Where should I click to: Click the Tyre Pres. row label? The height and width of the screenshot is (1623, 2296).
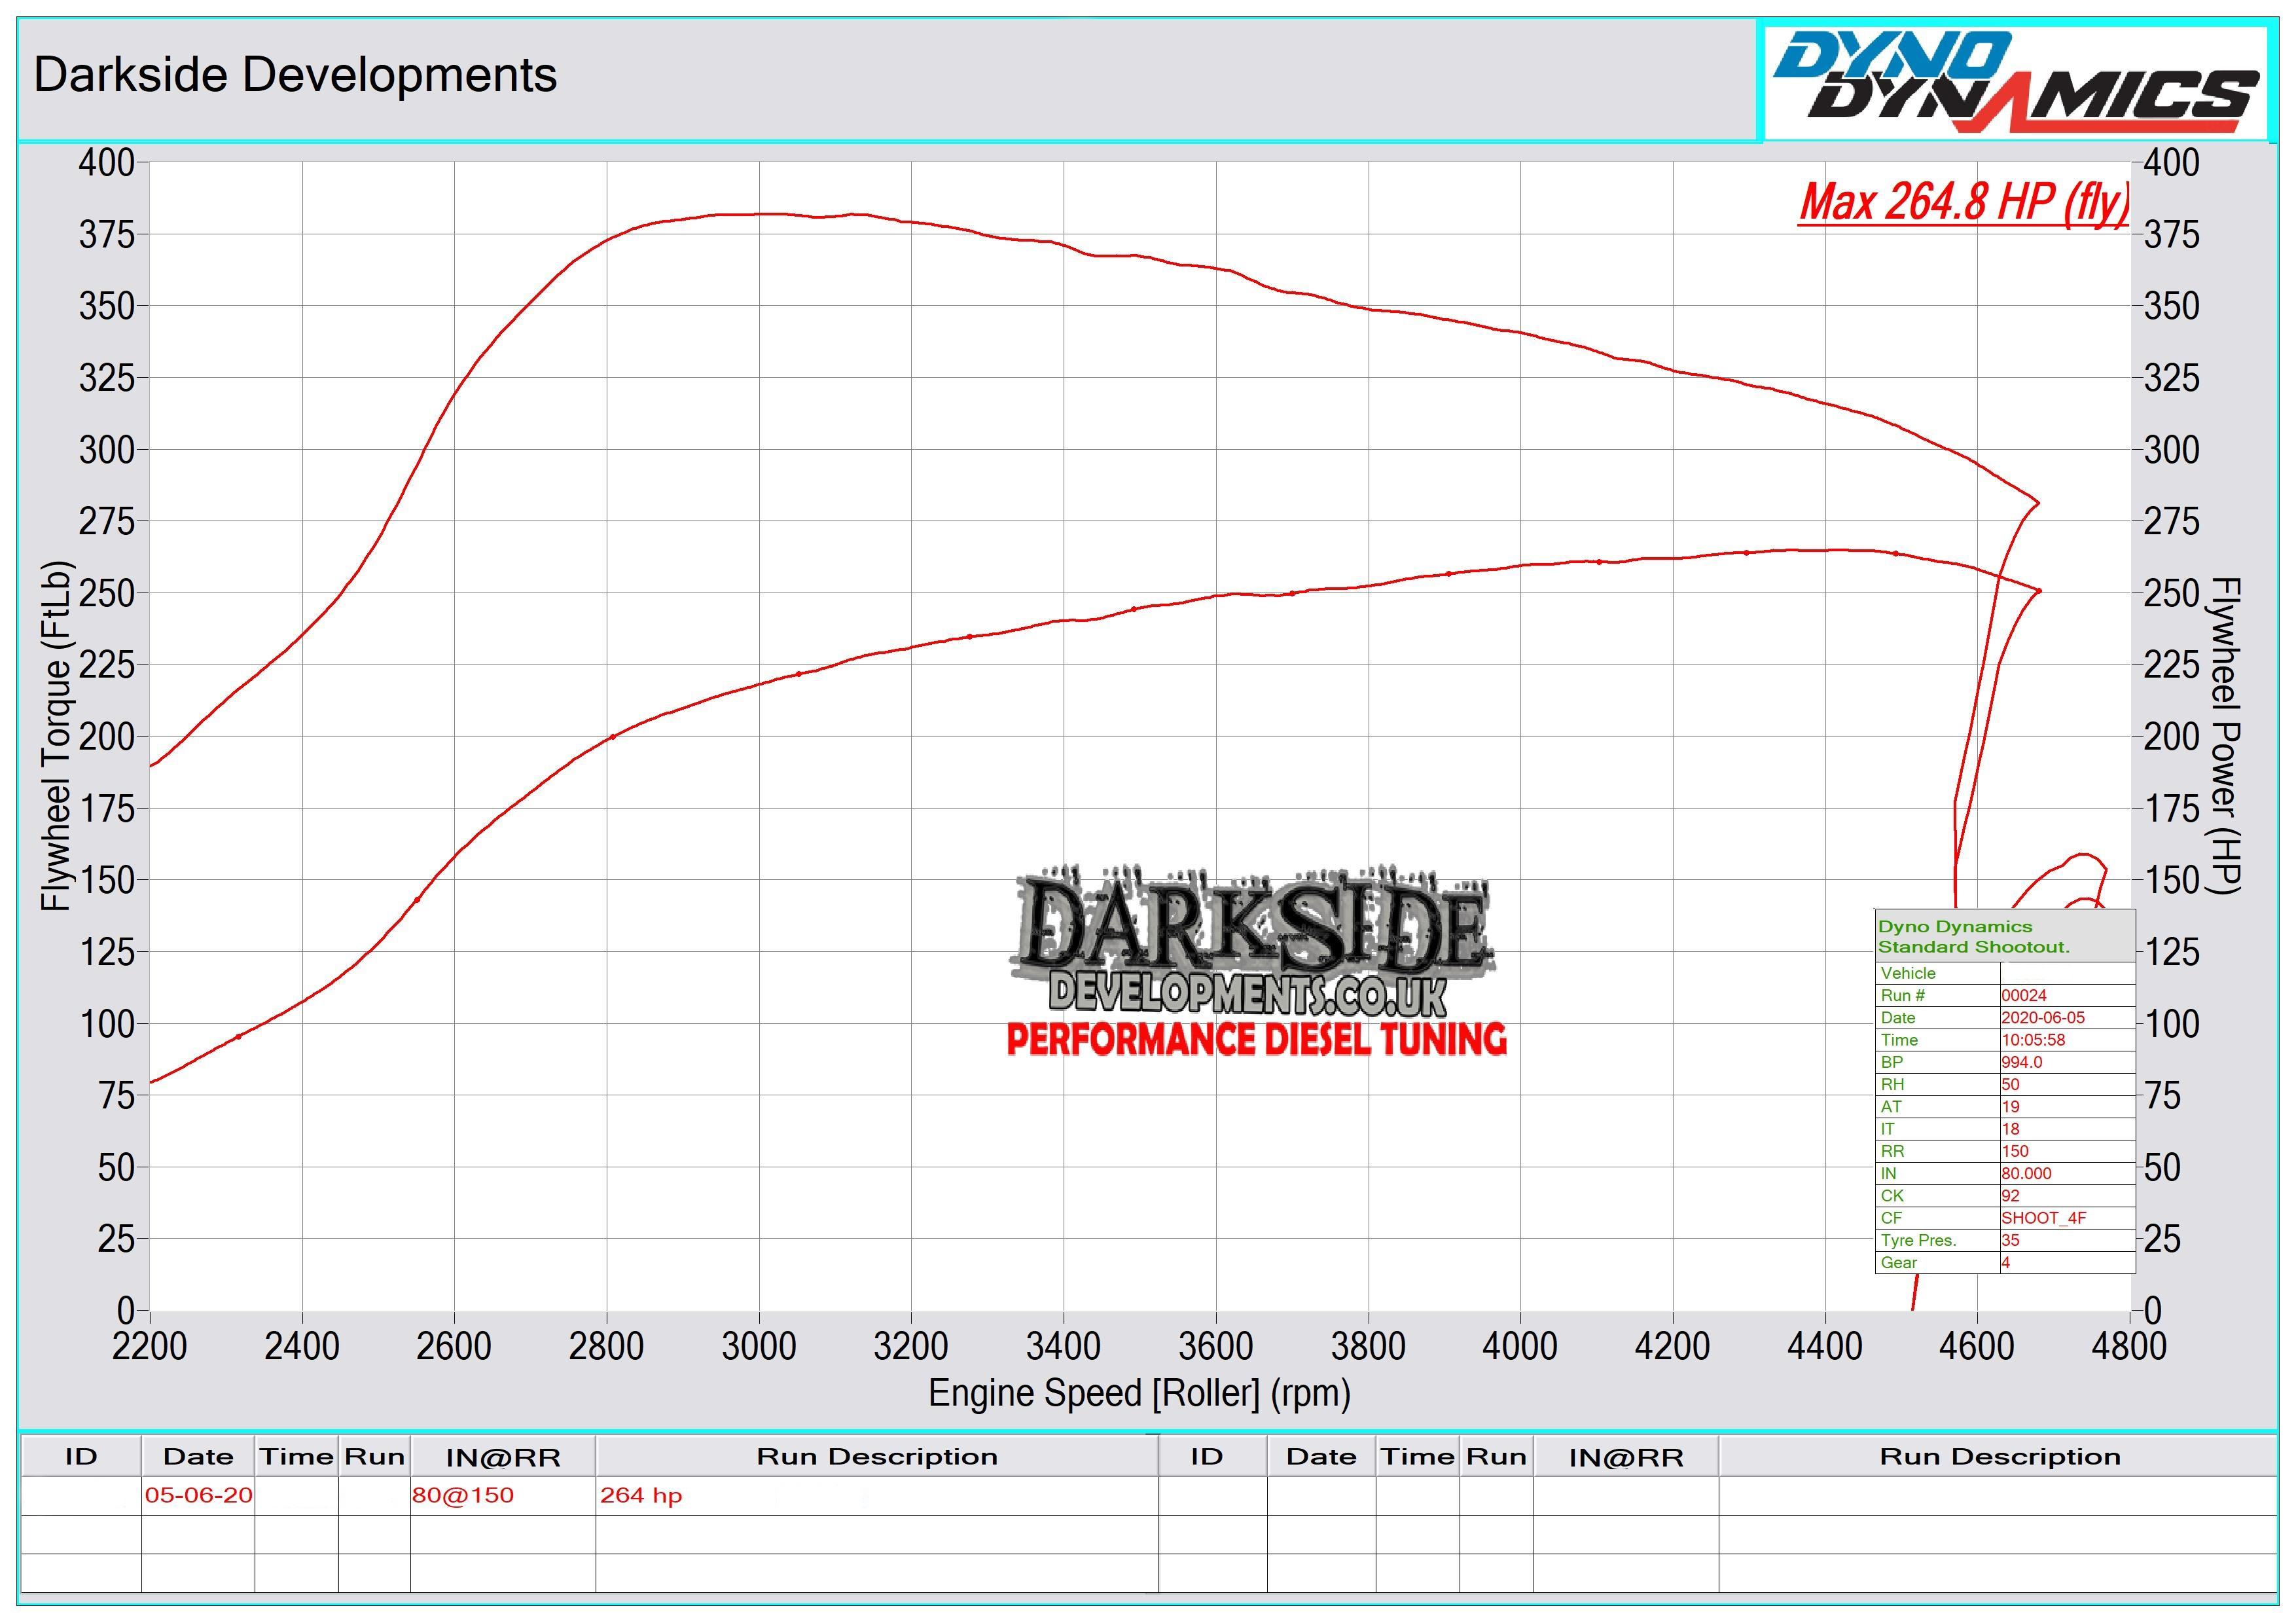coord(1918,1240)
